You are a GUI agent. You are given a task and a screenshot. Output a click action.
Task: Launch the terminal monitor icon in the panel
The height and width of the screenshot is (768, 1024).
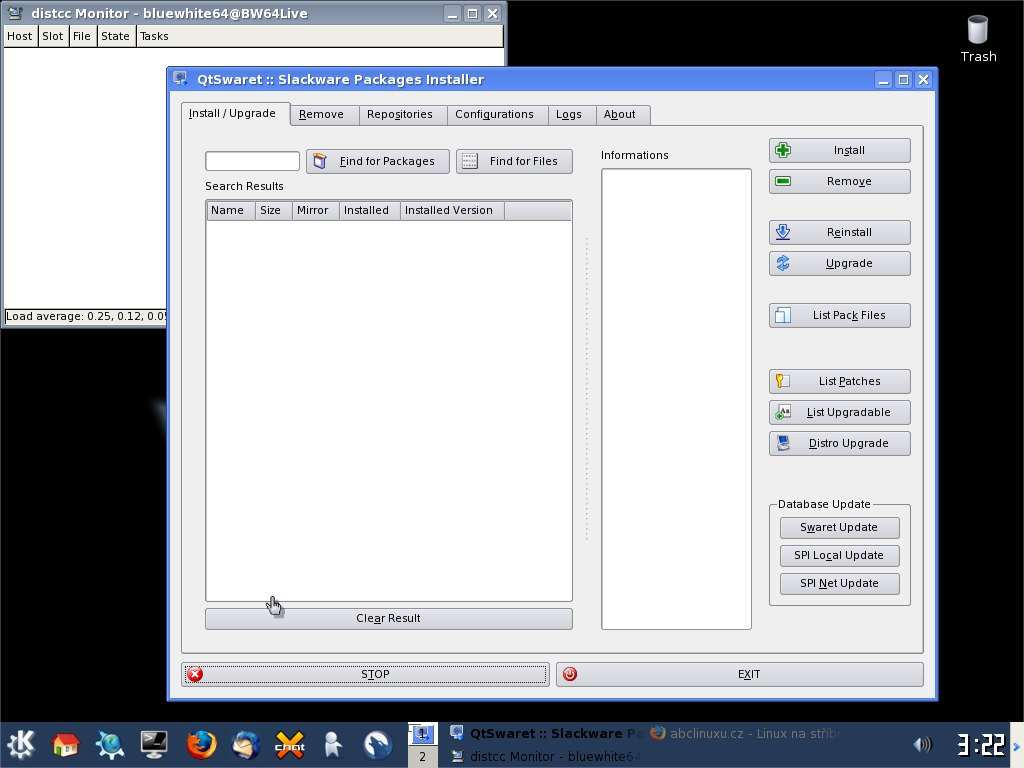click(154, 744)
